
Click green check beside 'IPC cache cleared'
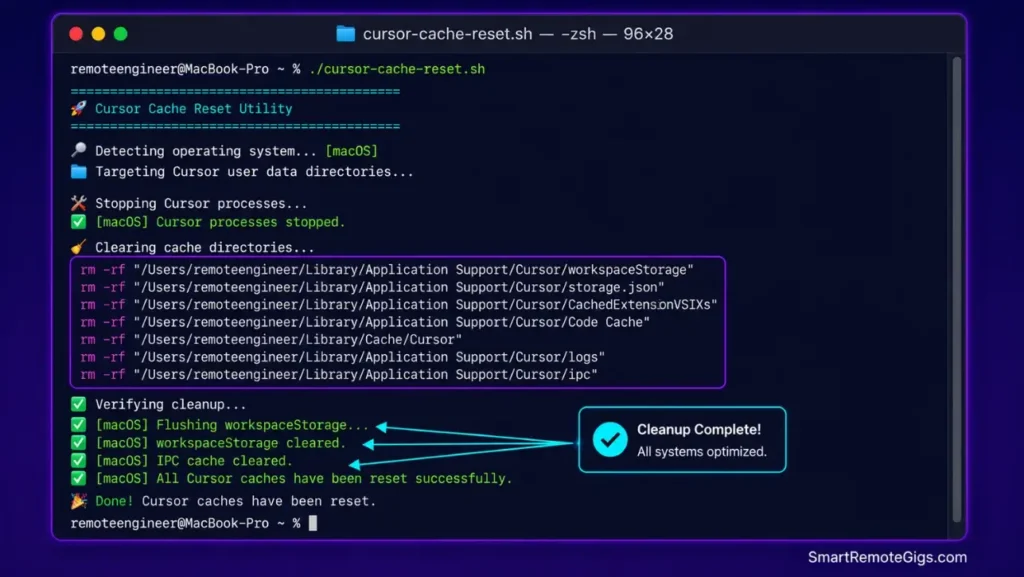coord(78,460)
